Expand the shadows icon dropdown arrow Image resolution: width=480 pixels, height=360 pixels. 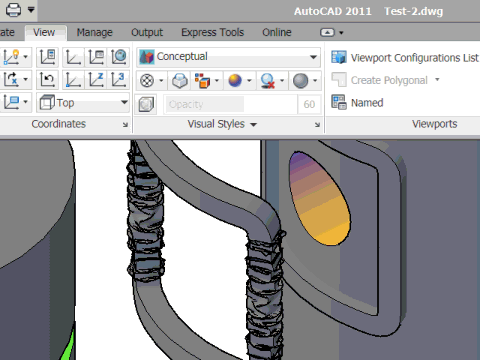(282, 81)
